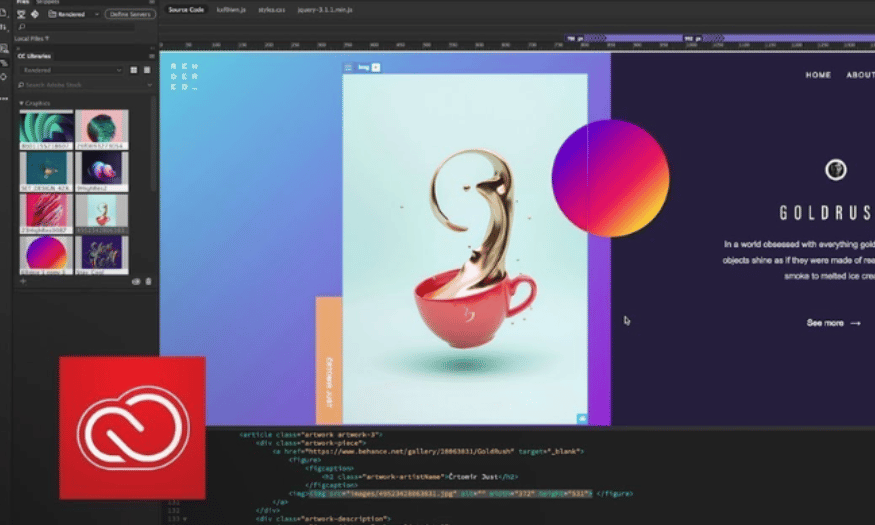Image resolution: width=875 pixels, height=525 pixels.
Task: Open the Rendered site dropdown in Files panel
Action: [x=74, y=14]
